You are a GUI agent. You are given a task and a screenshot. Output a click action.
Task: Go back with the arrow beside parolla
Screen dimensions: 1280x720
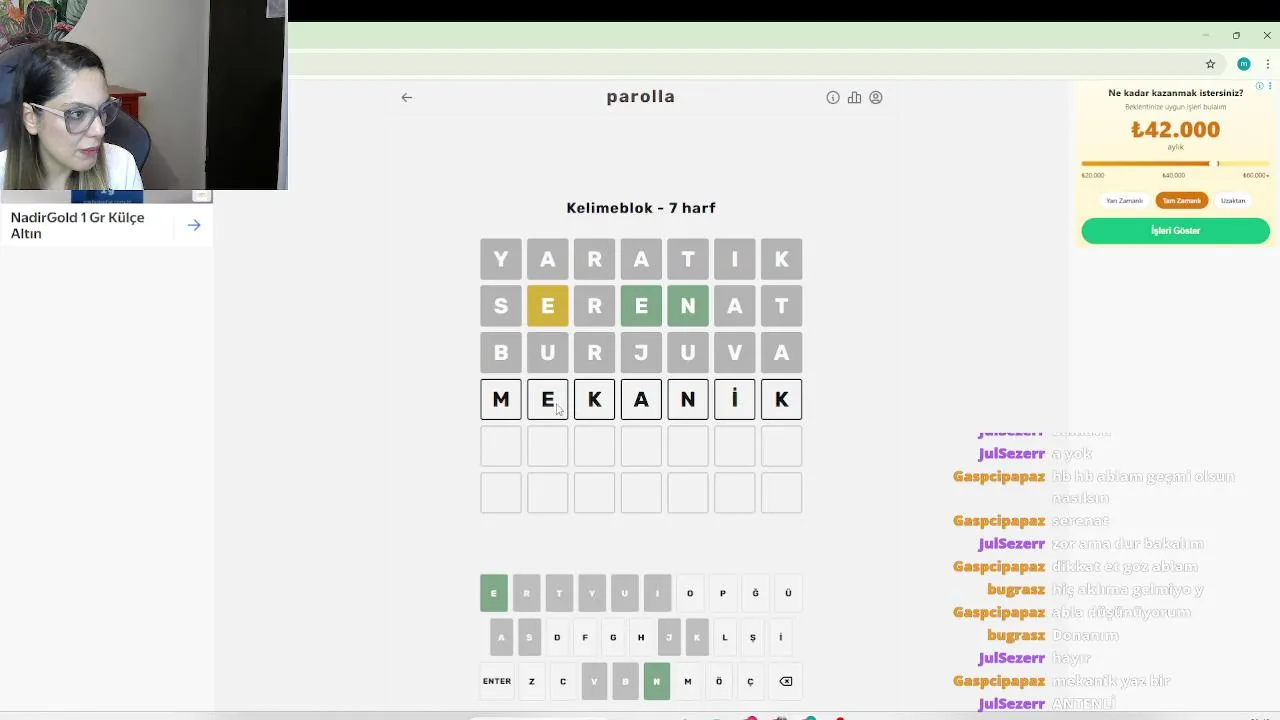pyautogui.click(x=406, y=97)
